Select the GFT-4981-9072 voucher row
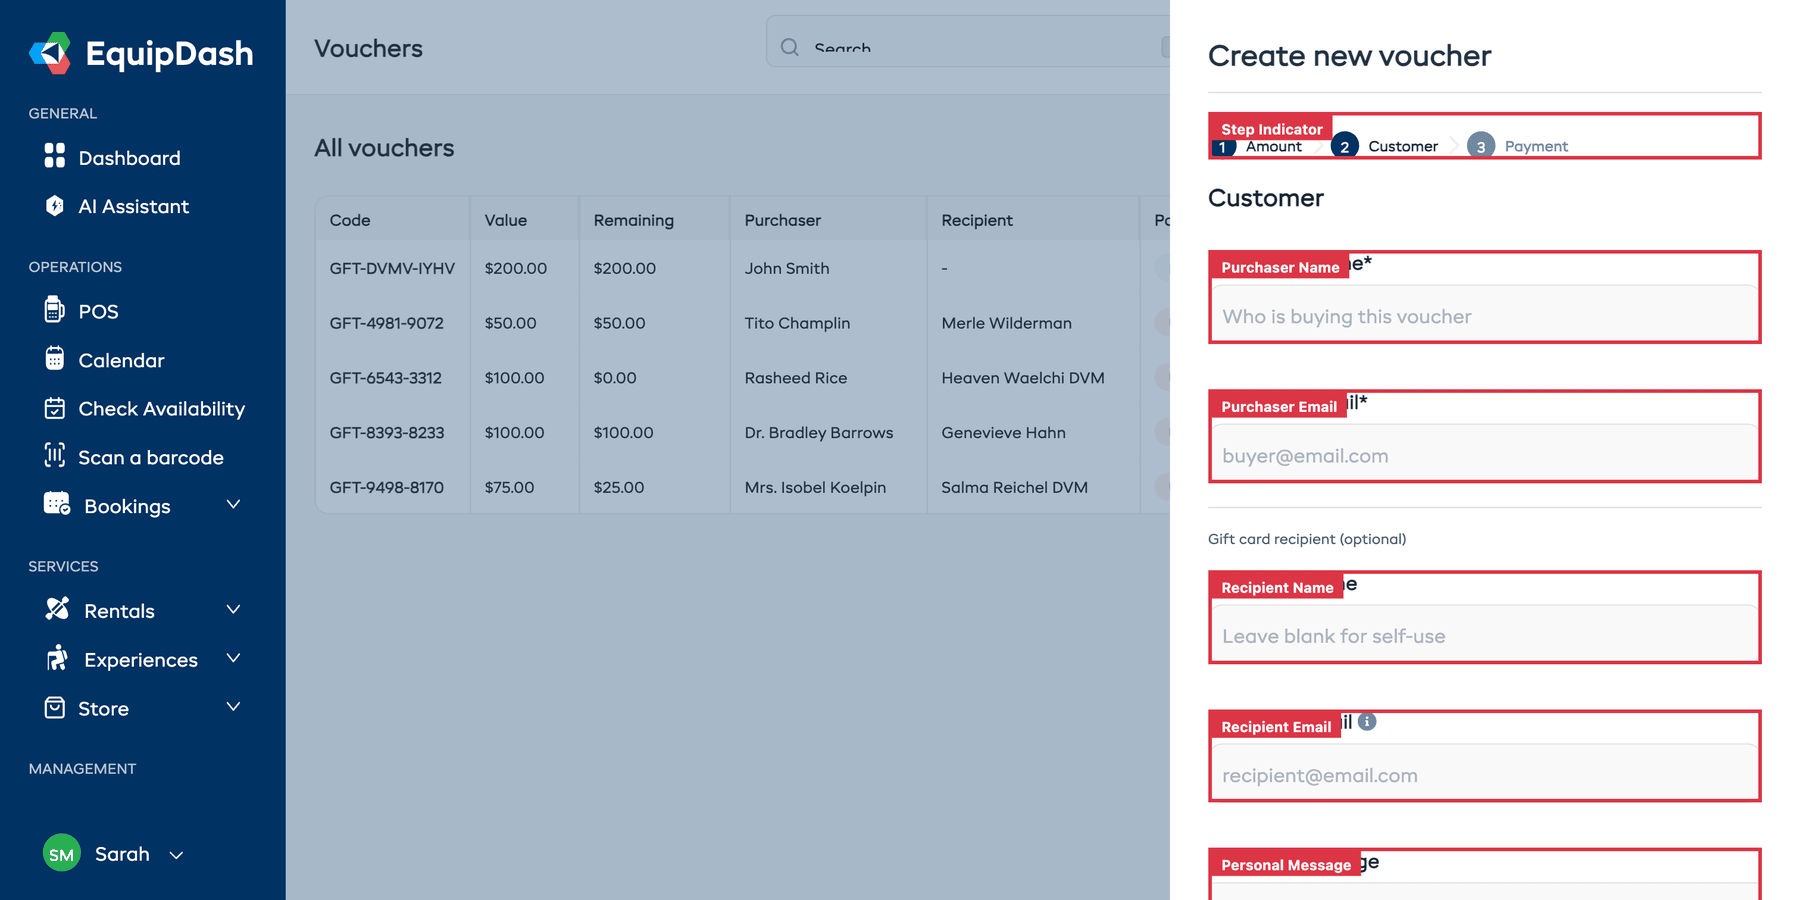1800x900 pixels. [x=700, y=322]
